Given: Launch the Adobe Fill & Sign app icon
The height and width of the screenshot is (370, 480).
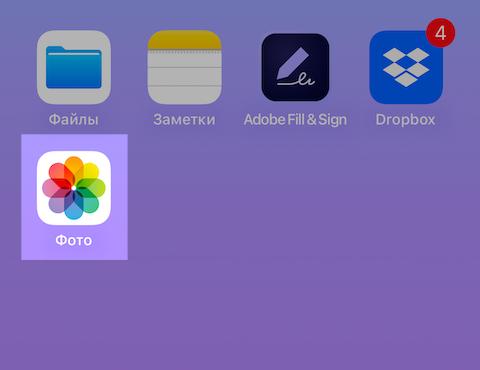Looking at the screenshot, I should (295, 67).
